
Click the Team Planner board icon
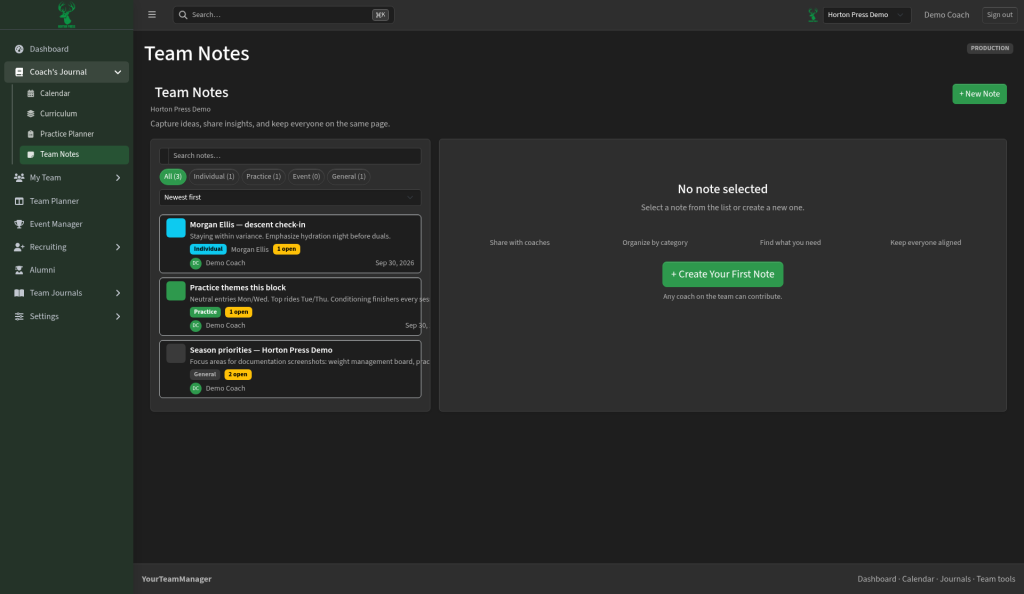(x=19, y=201)
